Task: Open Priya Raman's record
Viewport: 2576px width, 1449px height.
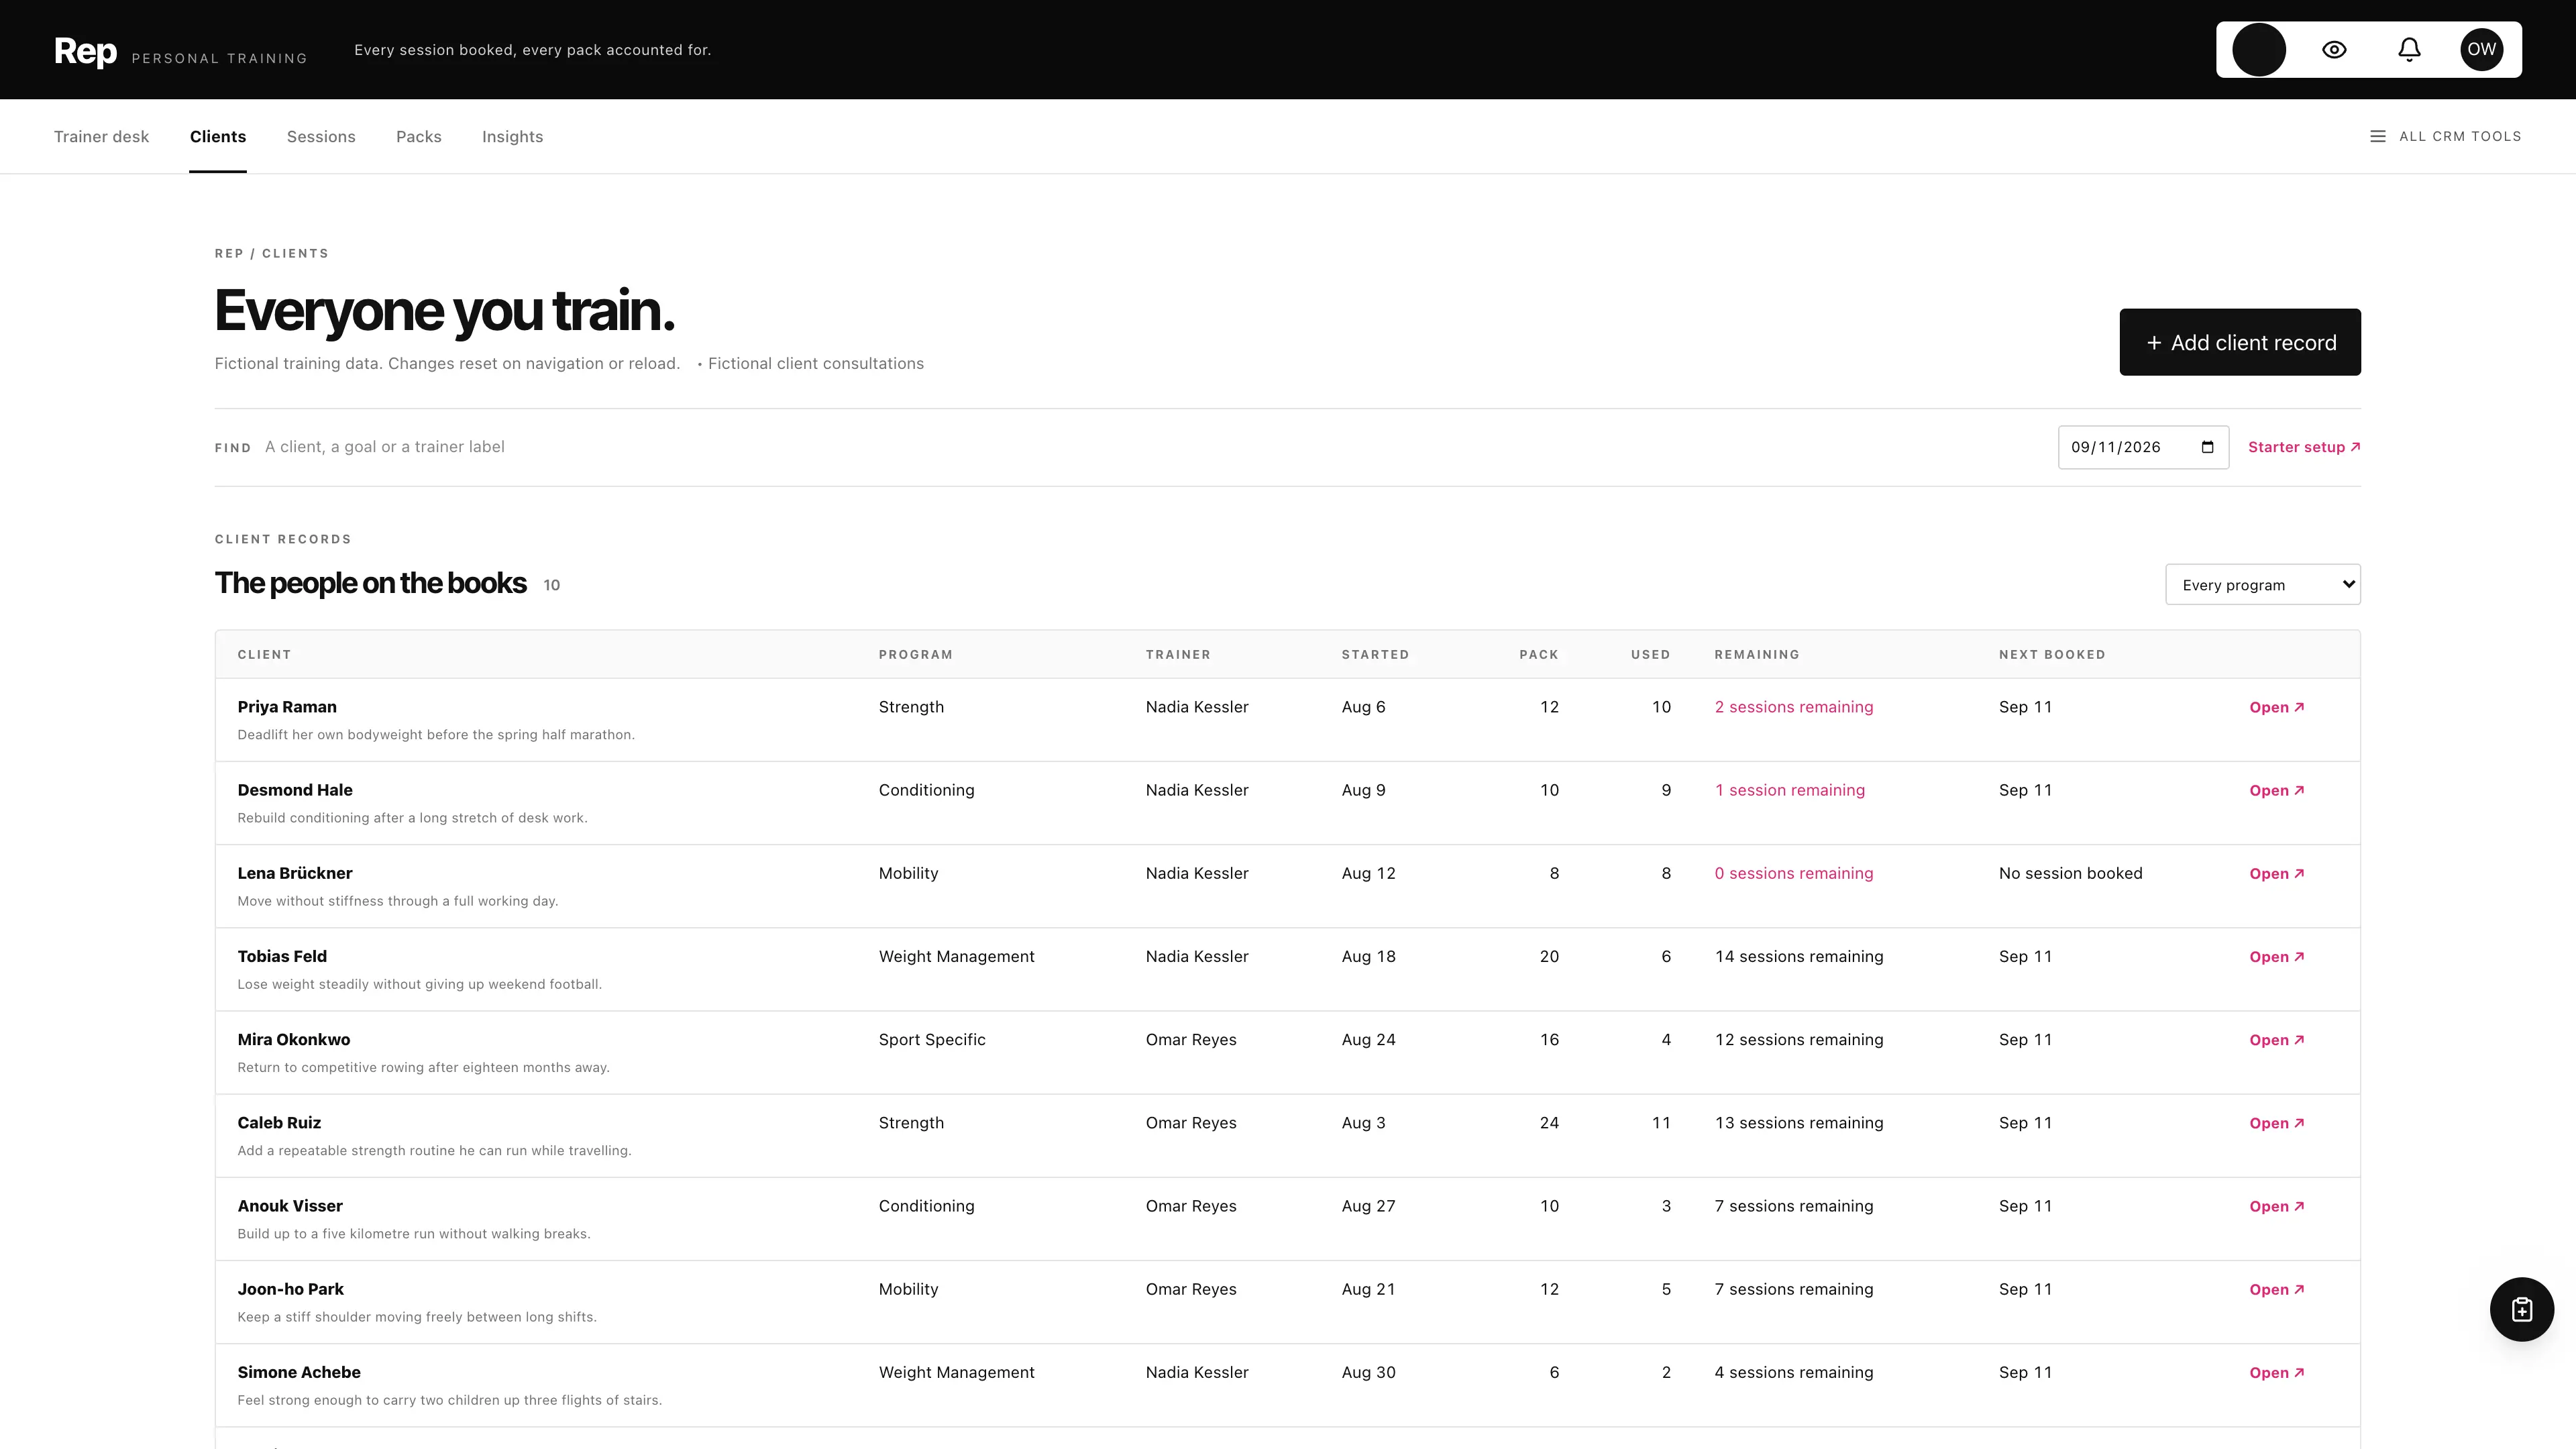Action: pyautogui.click(x=2277, y=707)
